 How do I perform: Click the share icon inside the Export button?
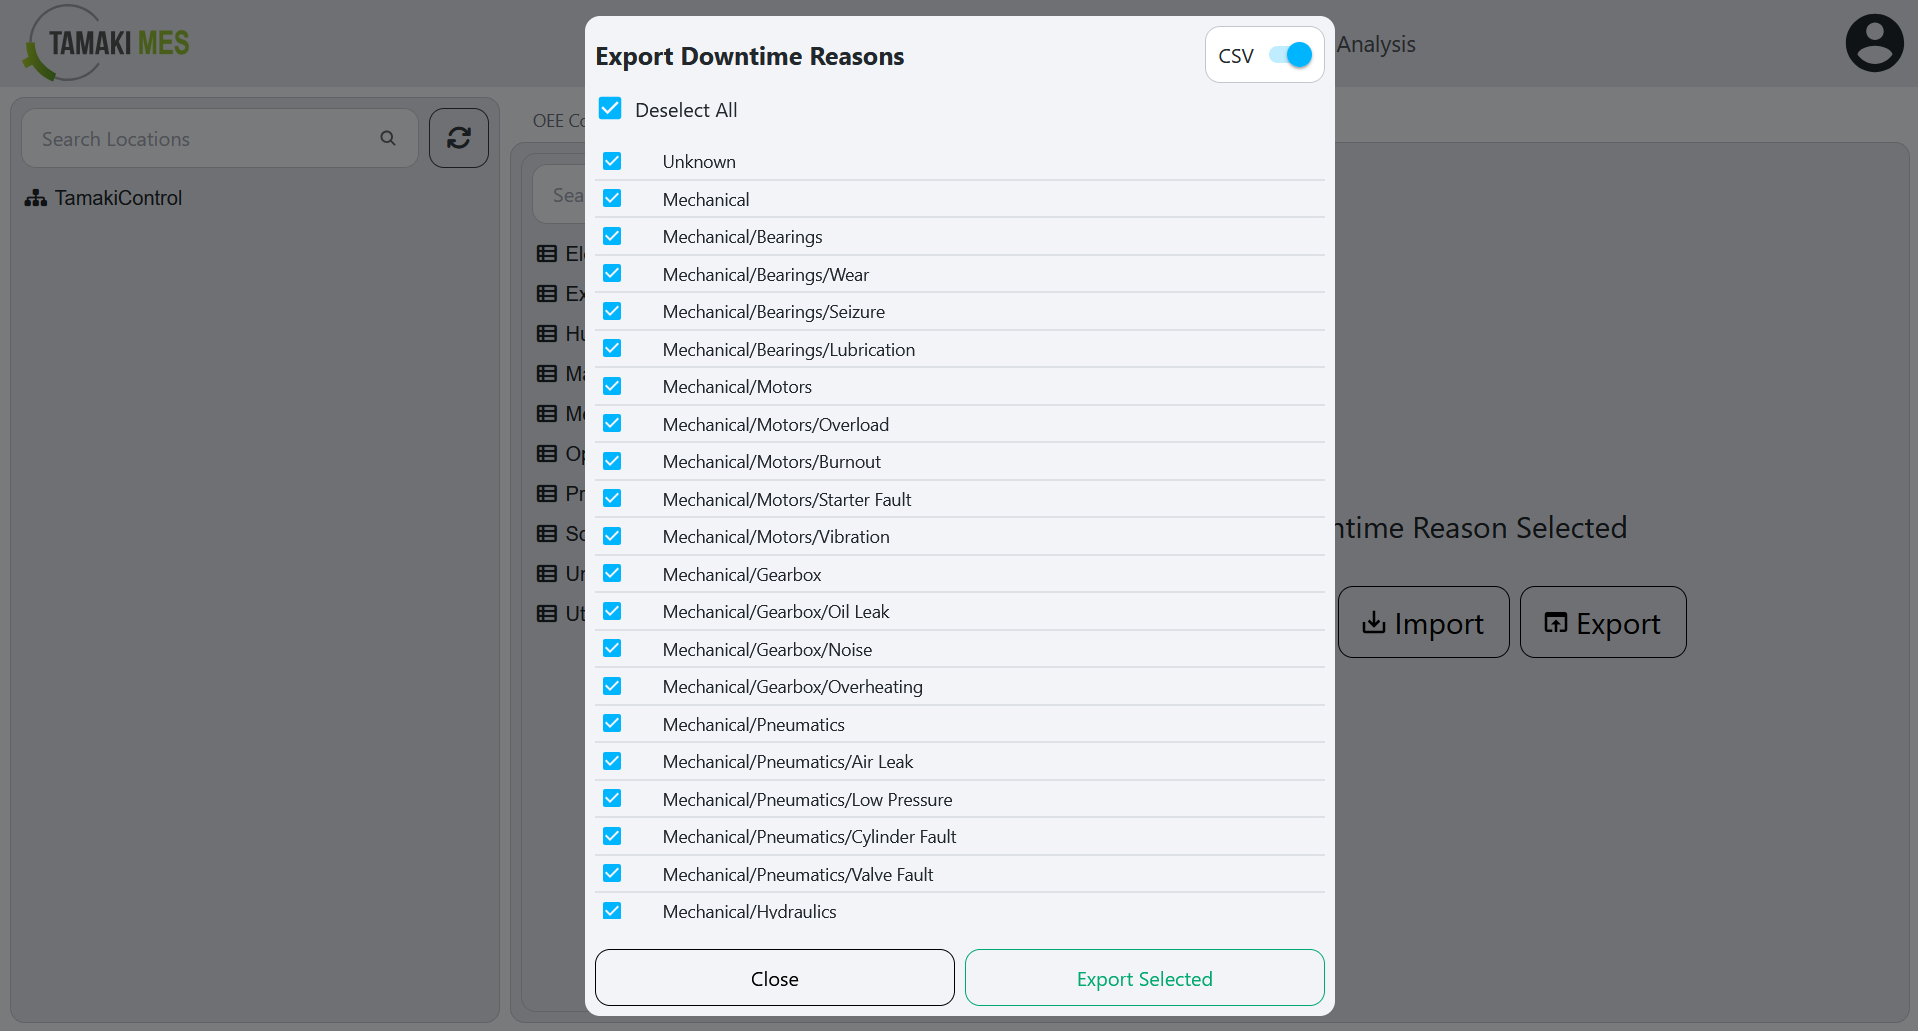1556,622
